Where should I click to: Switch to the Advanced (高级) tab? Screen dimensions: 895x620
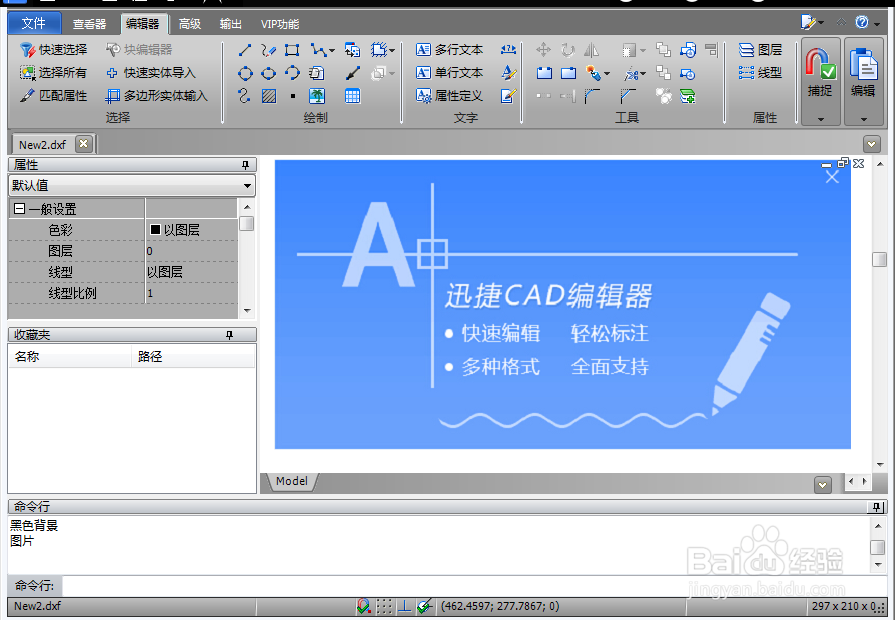tap(190, 24)
